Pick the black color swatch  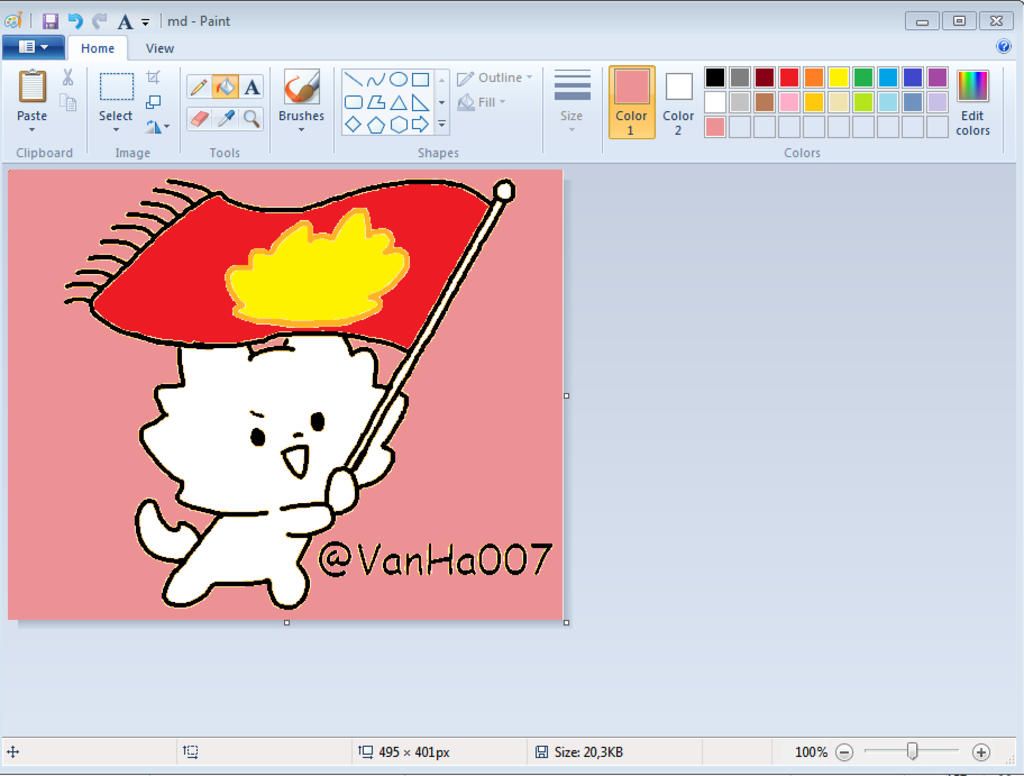tap(715, 77)
